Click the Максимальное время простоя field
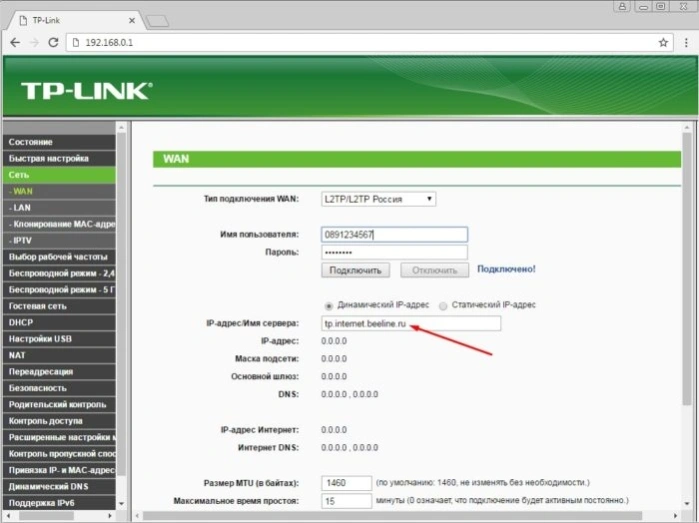The height and width of the screenshot is (523, 699). 346,501
